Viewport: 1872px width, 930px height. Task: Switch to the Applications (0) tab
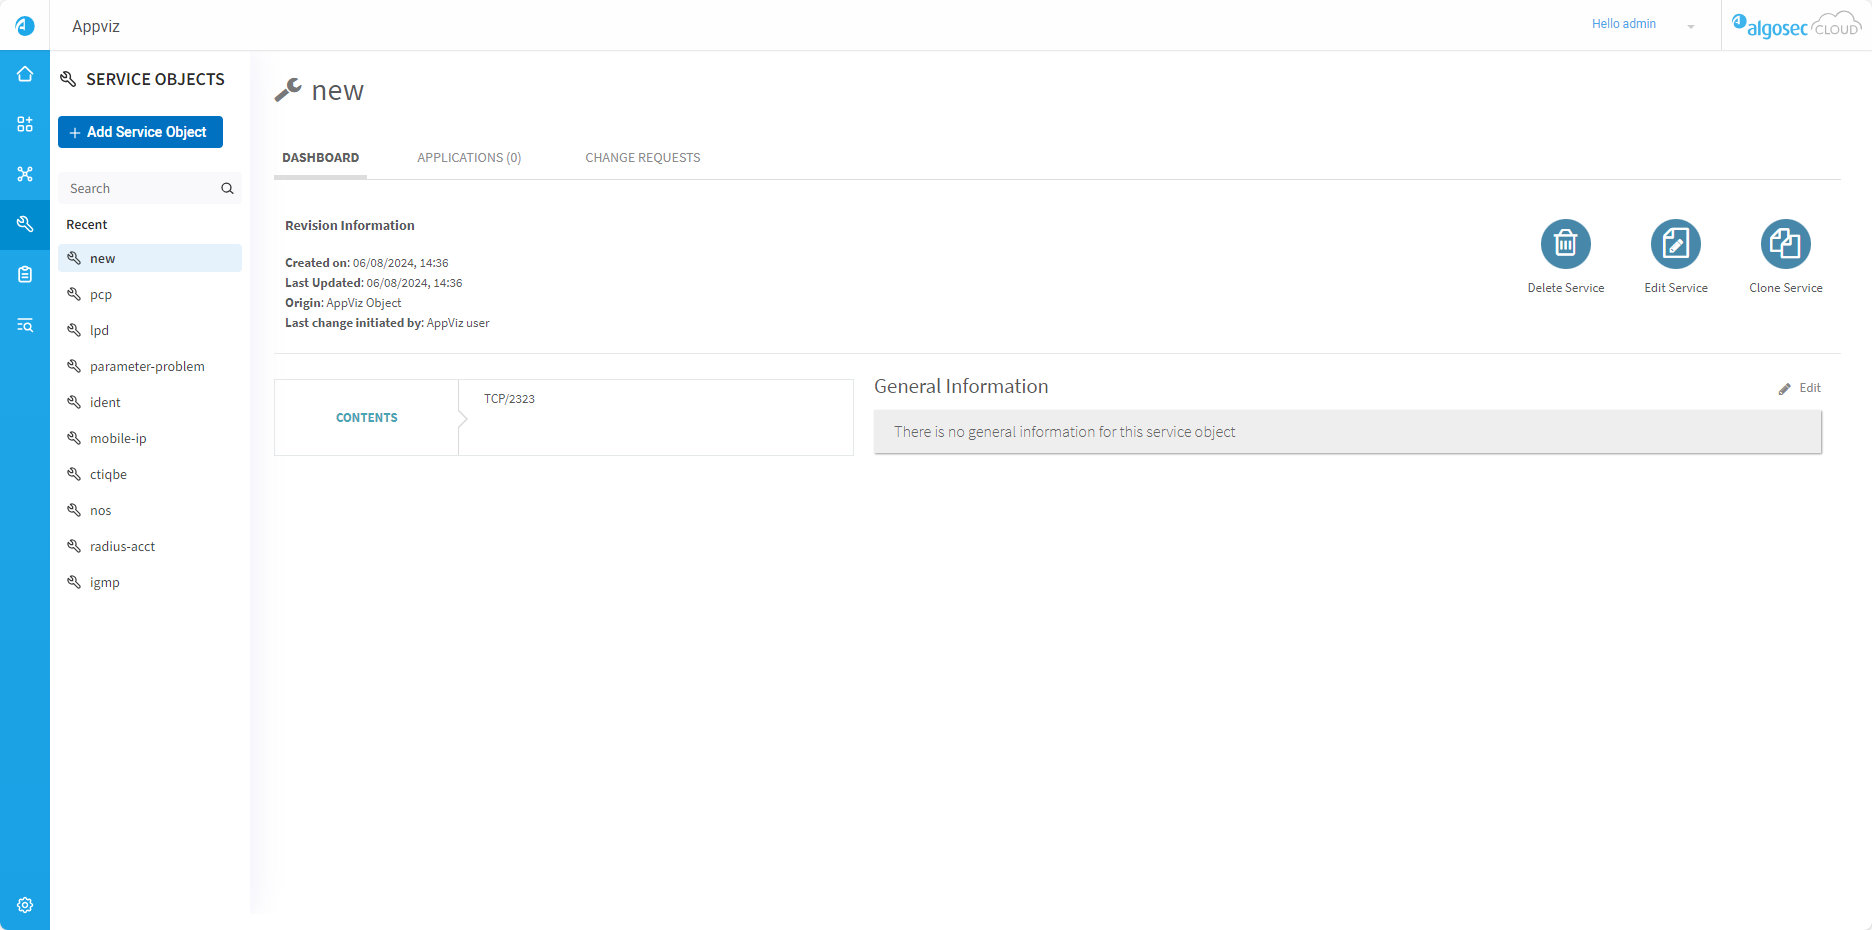tap(469, 158)
